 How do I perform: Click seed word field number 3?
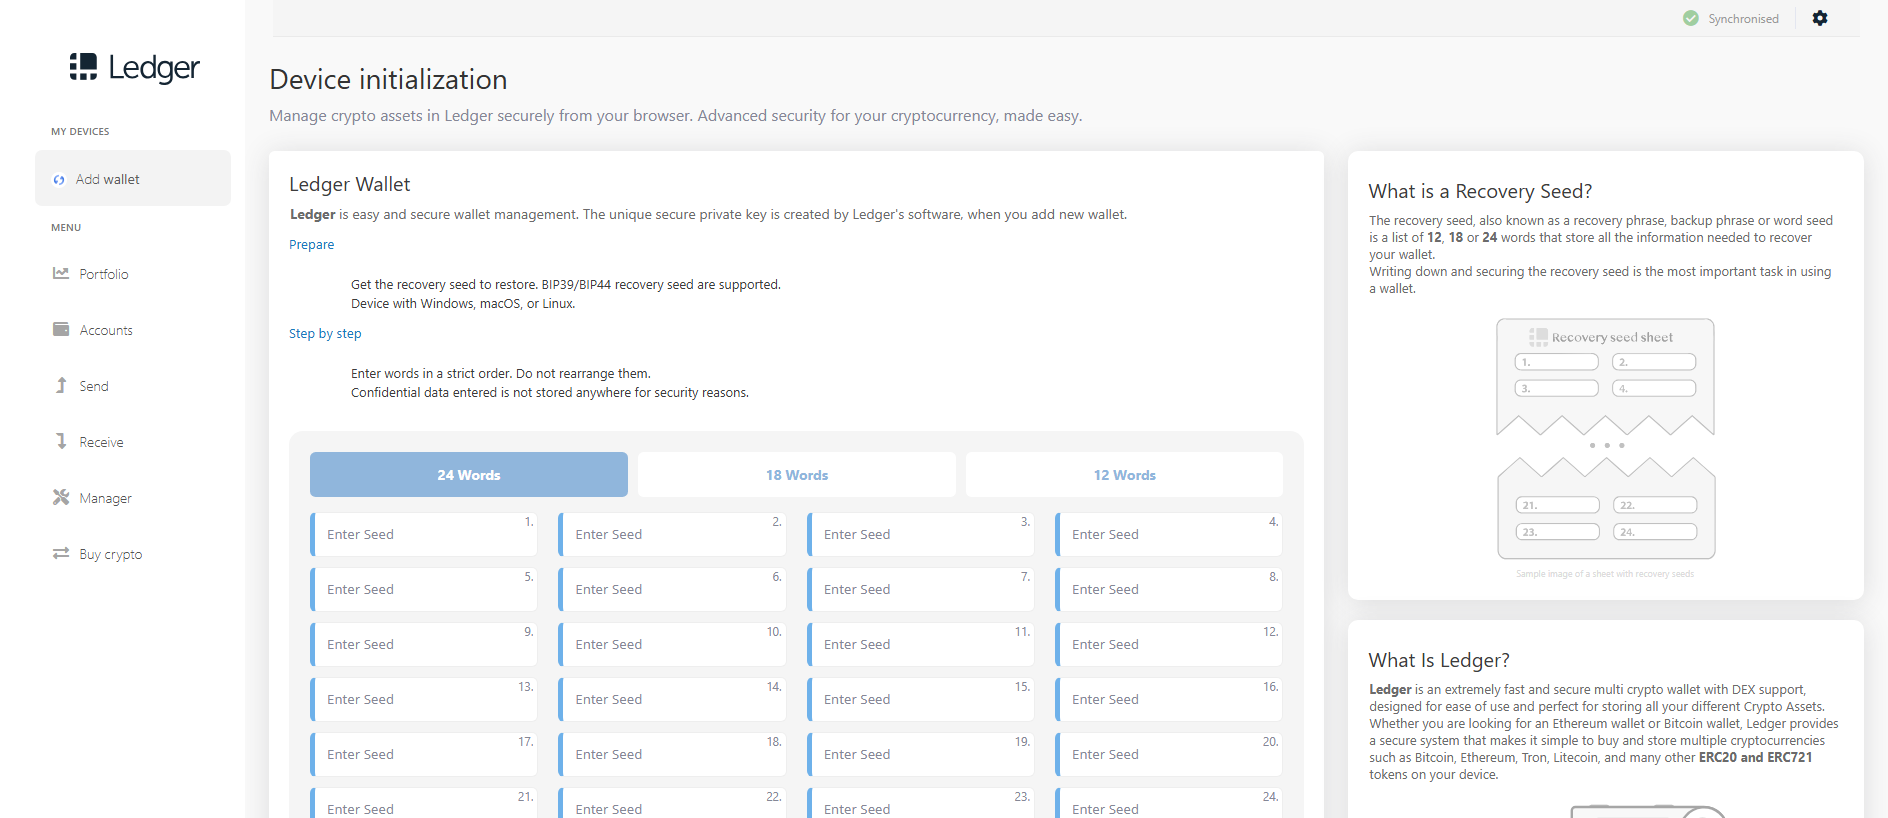coord(921,534)
